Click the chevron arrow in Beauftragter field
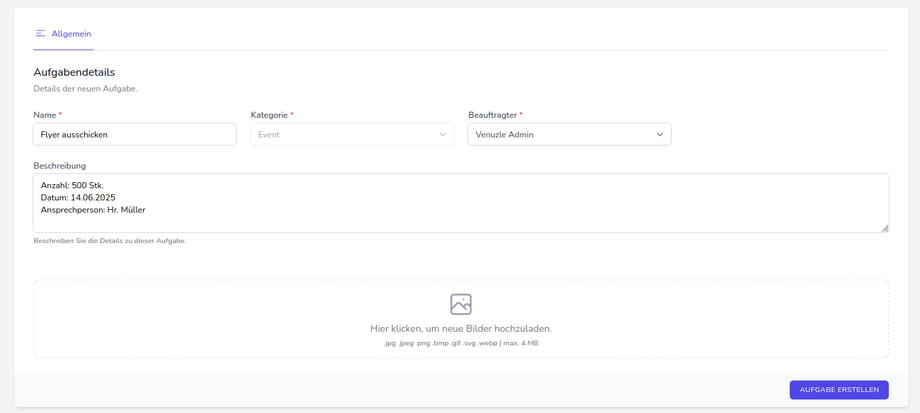This screenshot has height=413, width=920. (x=660, y=134)
